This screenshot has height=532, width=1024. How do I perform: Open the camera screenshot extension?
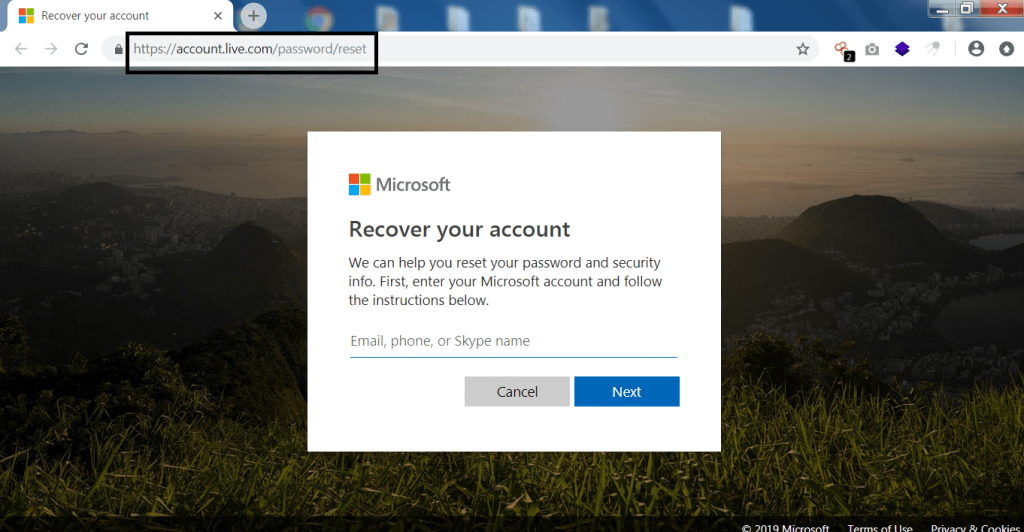coord(872,49)
